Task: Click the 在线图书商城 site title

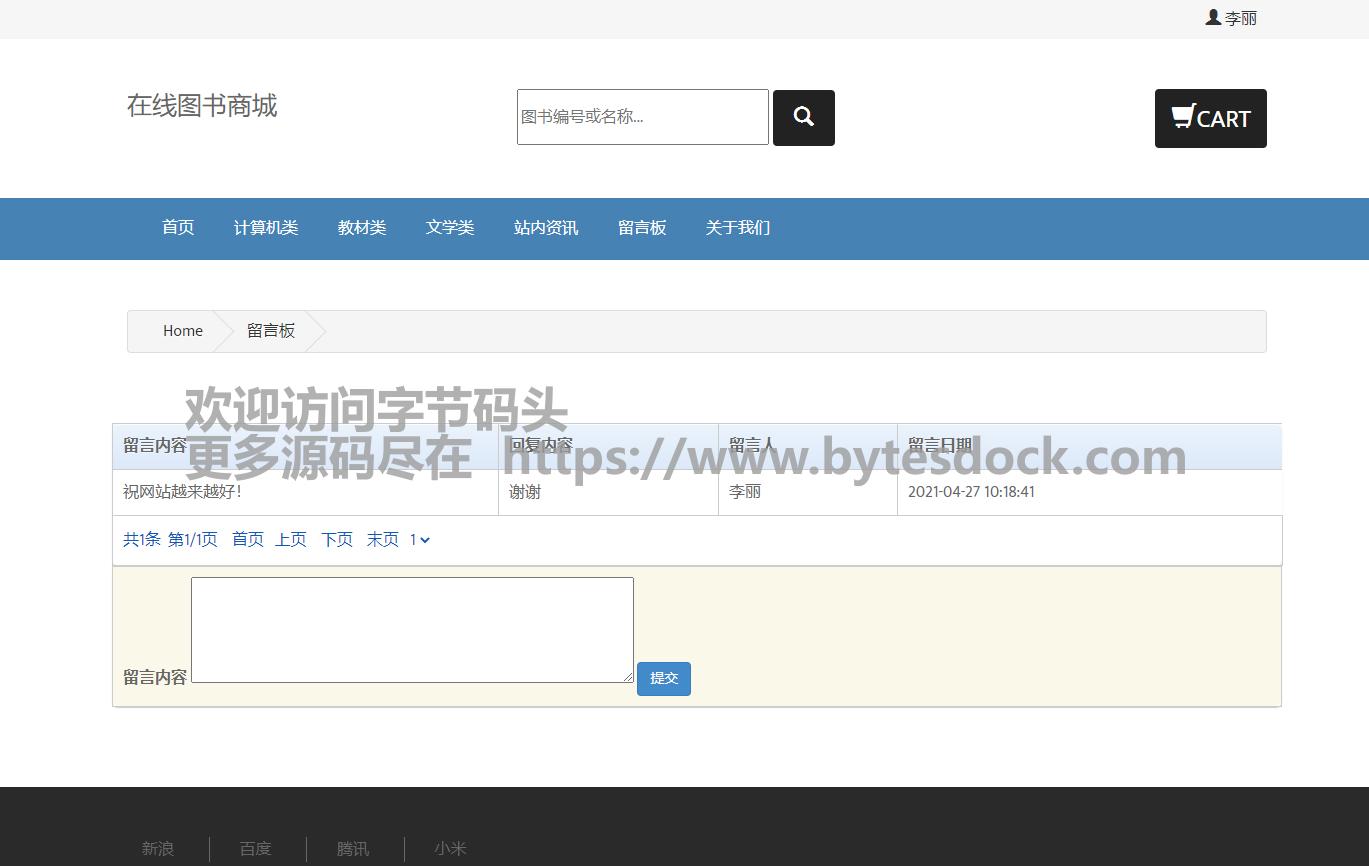Action: pyautogui.click(x=202, y=106)
